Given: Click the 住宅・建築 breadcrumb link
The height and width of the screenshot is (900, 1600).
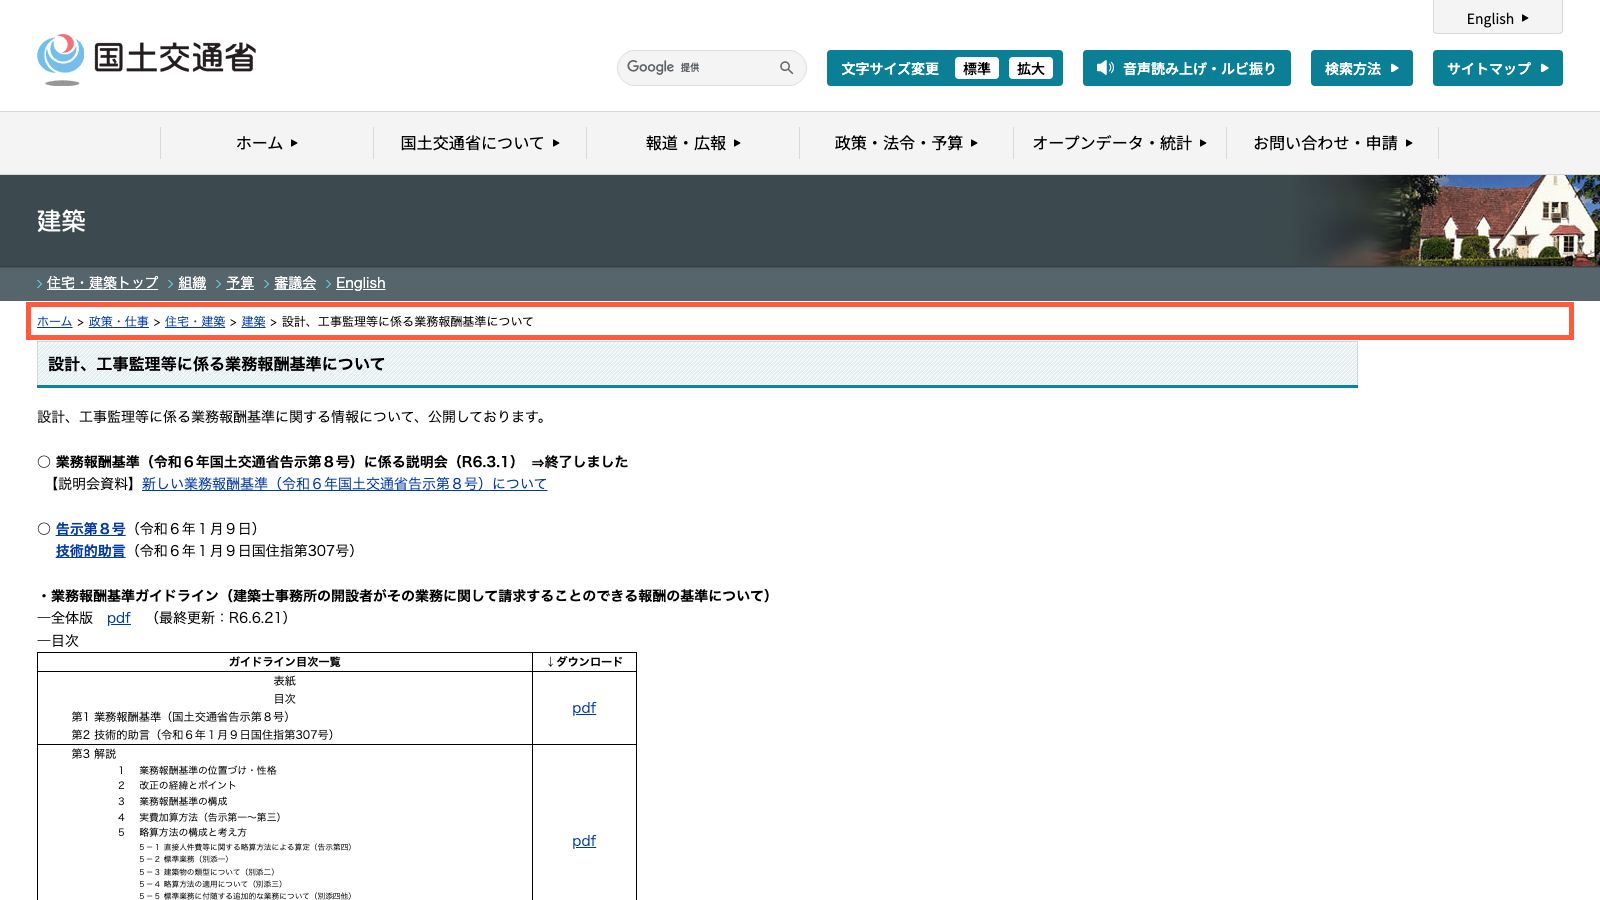Looking at the screenshot, I should point(195,322).
